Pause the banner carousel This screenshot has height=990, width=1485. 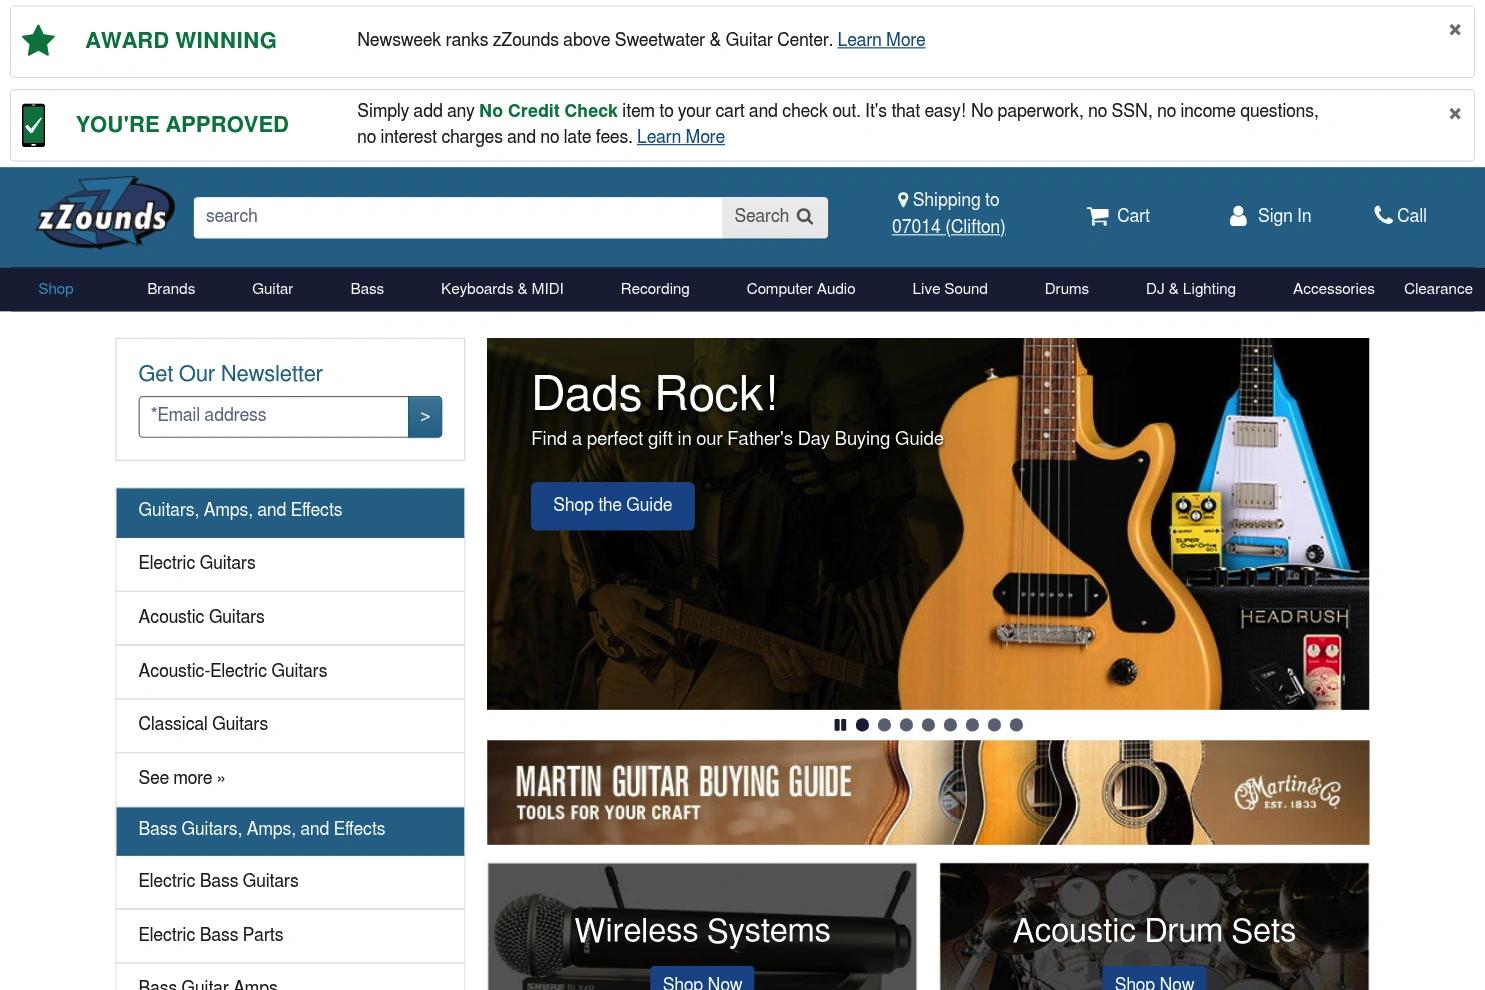point(840,725)
